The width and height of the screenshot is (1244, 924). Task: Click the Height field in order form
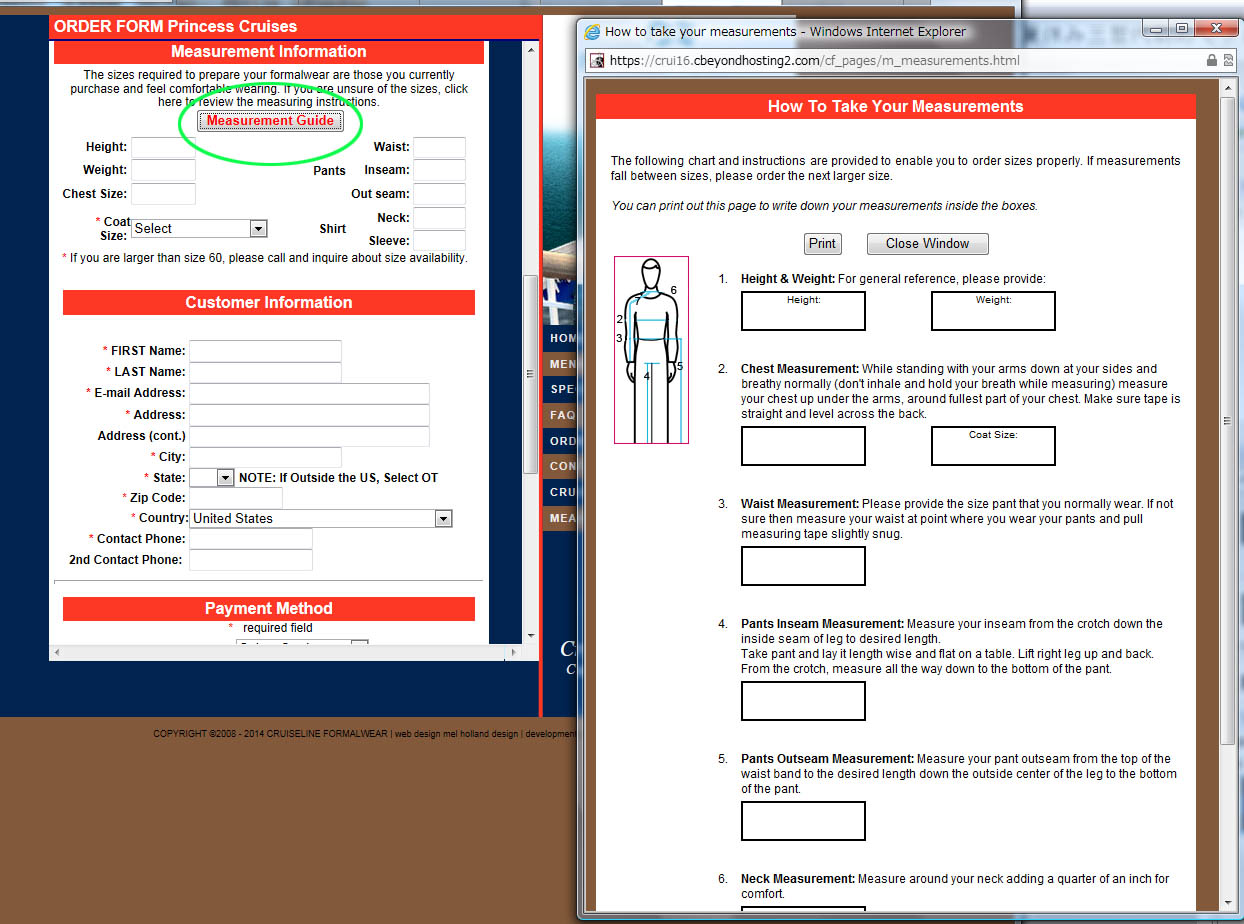click(163, 147)
